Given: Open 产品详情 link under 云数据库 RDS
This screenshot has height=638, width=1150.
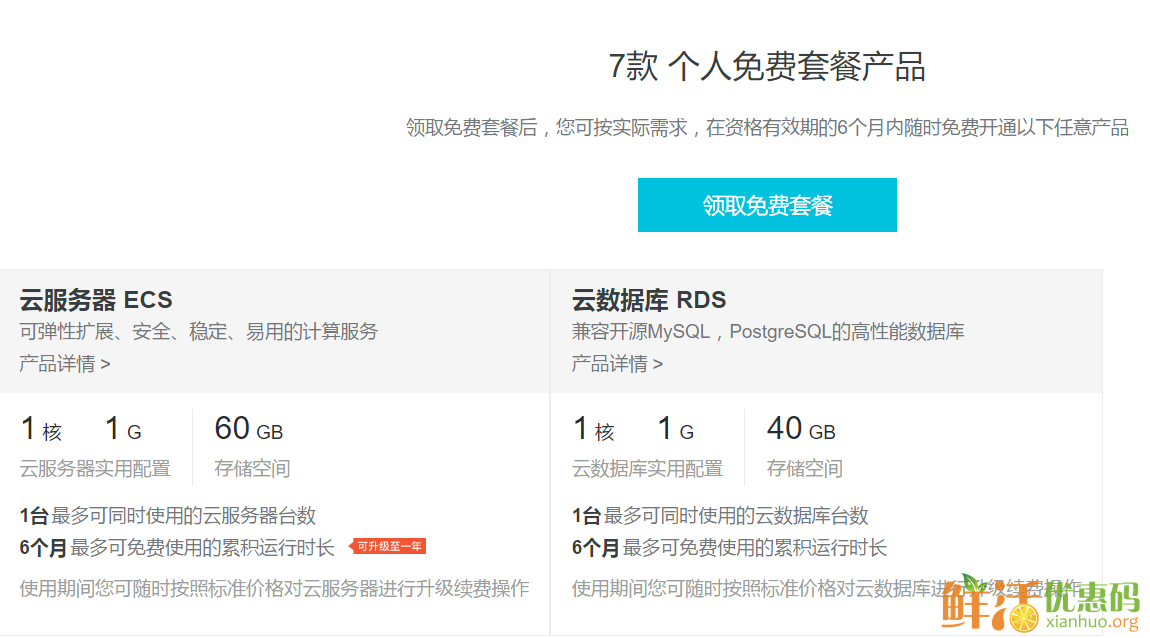Looking at the screenshot, I should click(617, 364).
